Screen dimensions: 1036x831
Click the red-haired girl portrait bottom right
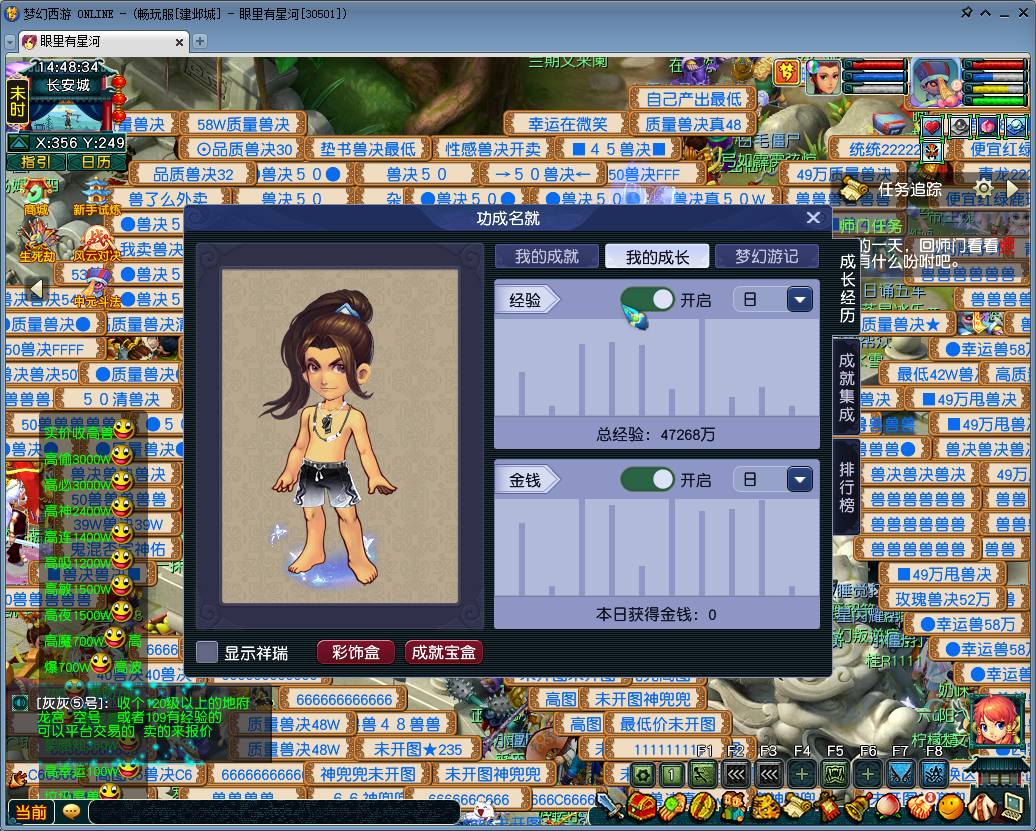[996, 720]
